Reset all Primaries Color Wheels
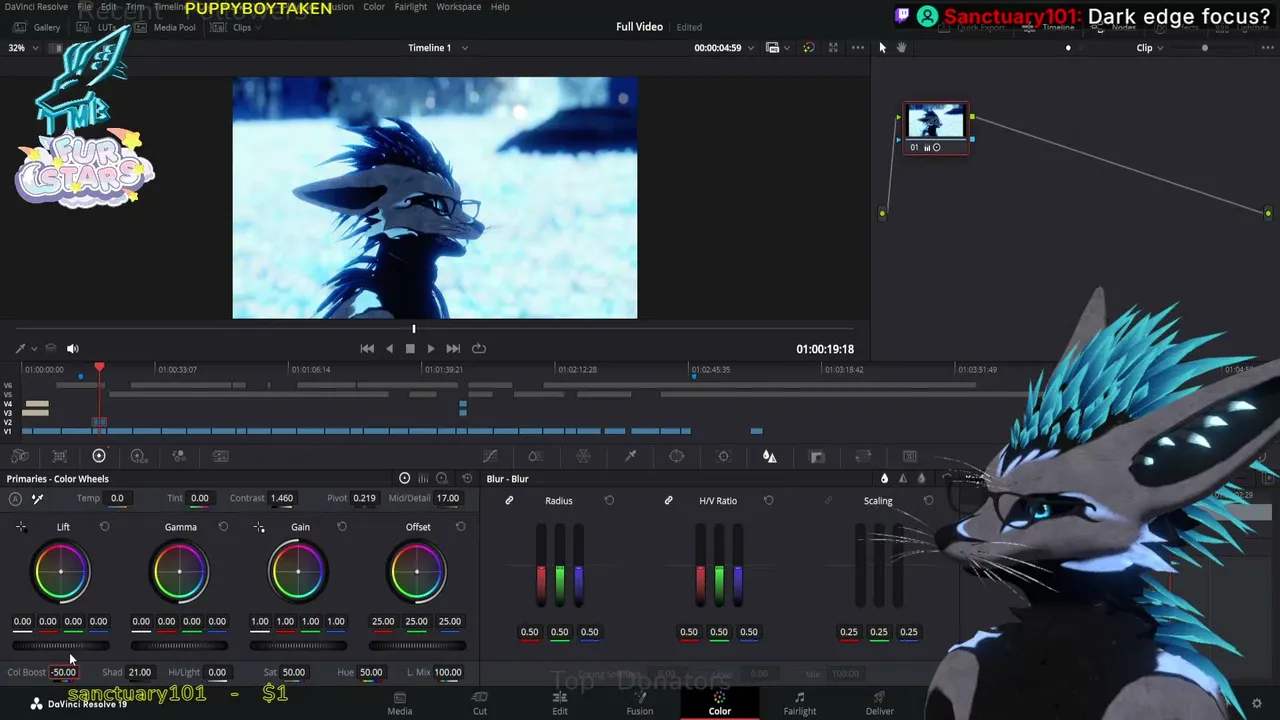The image size is (1280, 720). tap(467, 479)
